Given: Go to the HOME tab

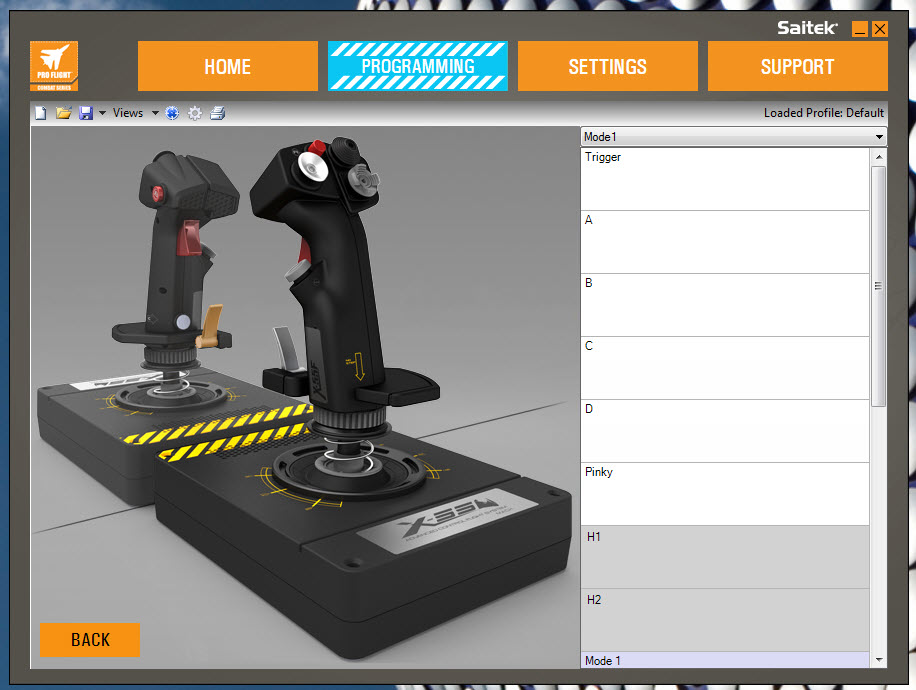Looking at the screenshot, I should tap(228, 66).
